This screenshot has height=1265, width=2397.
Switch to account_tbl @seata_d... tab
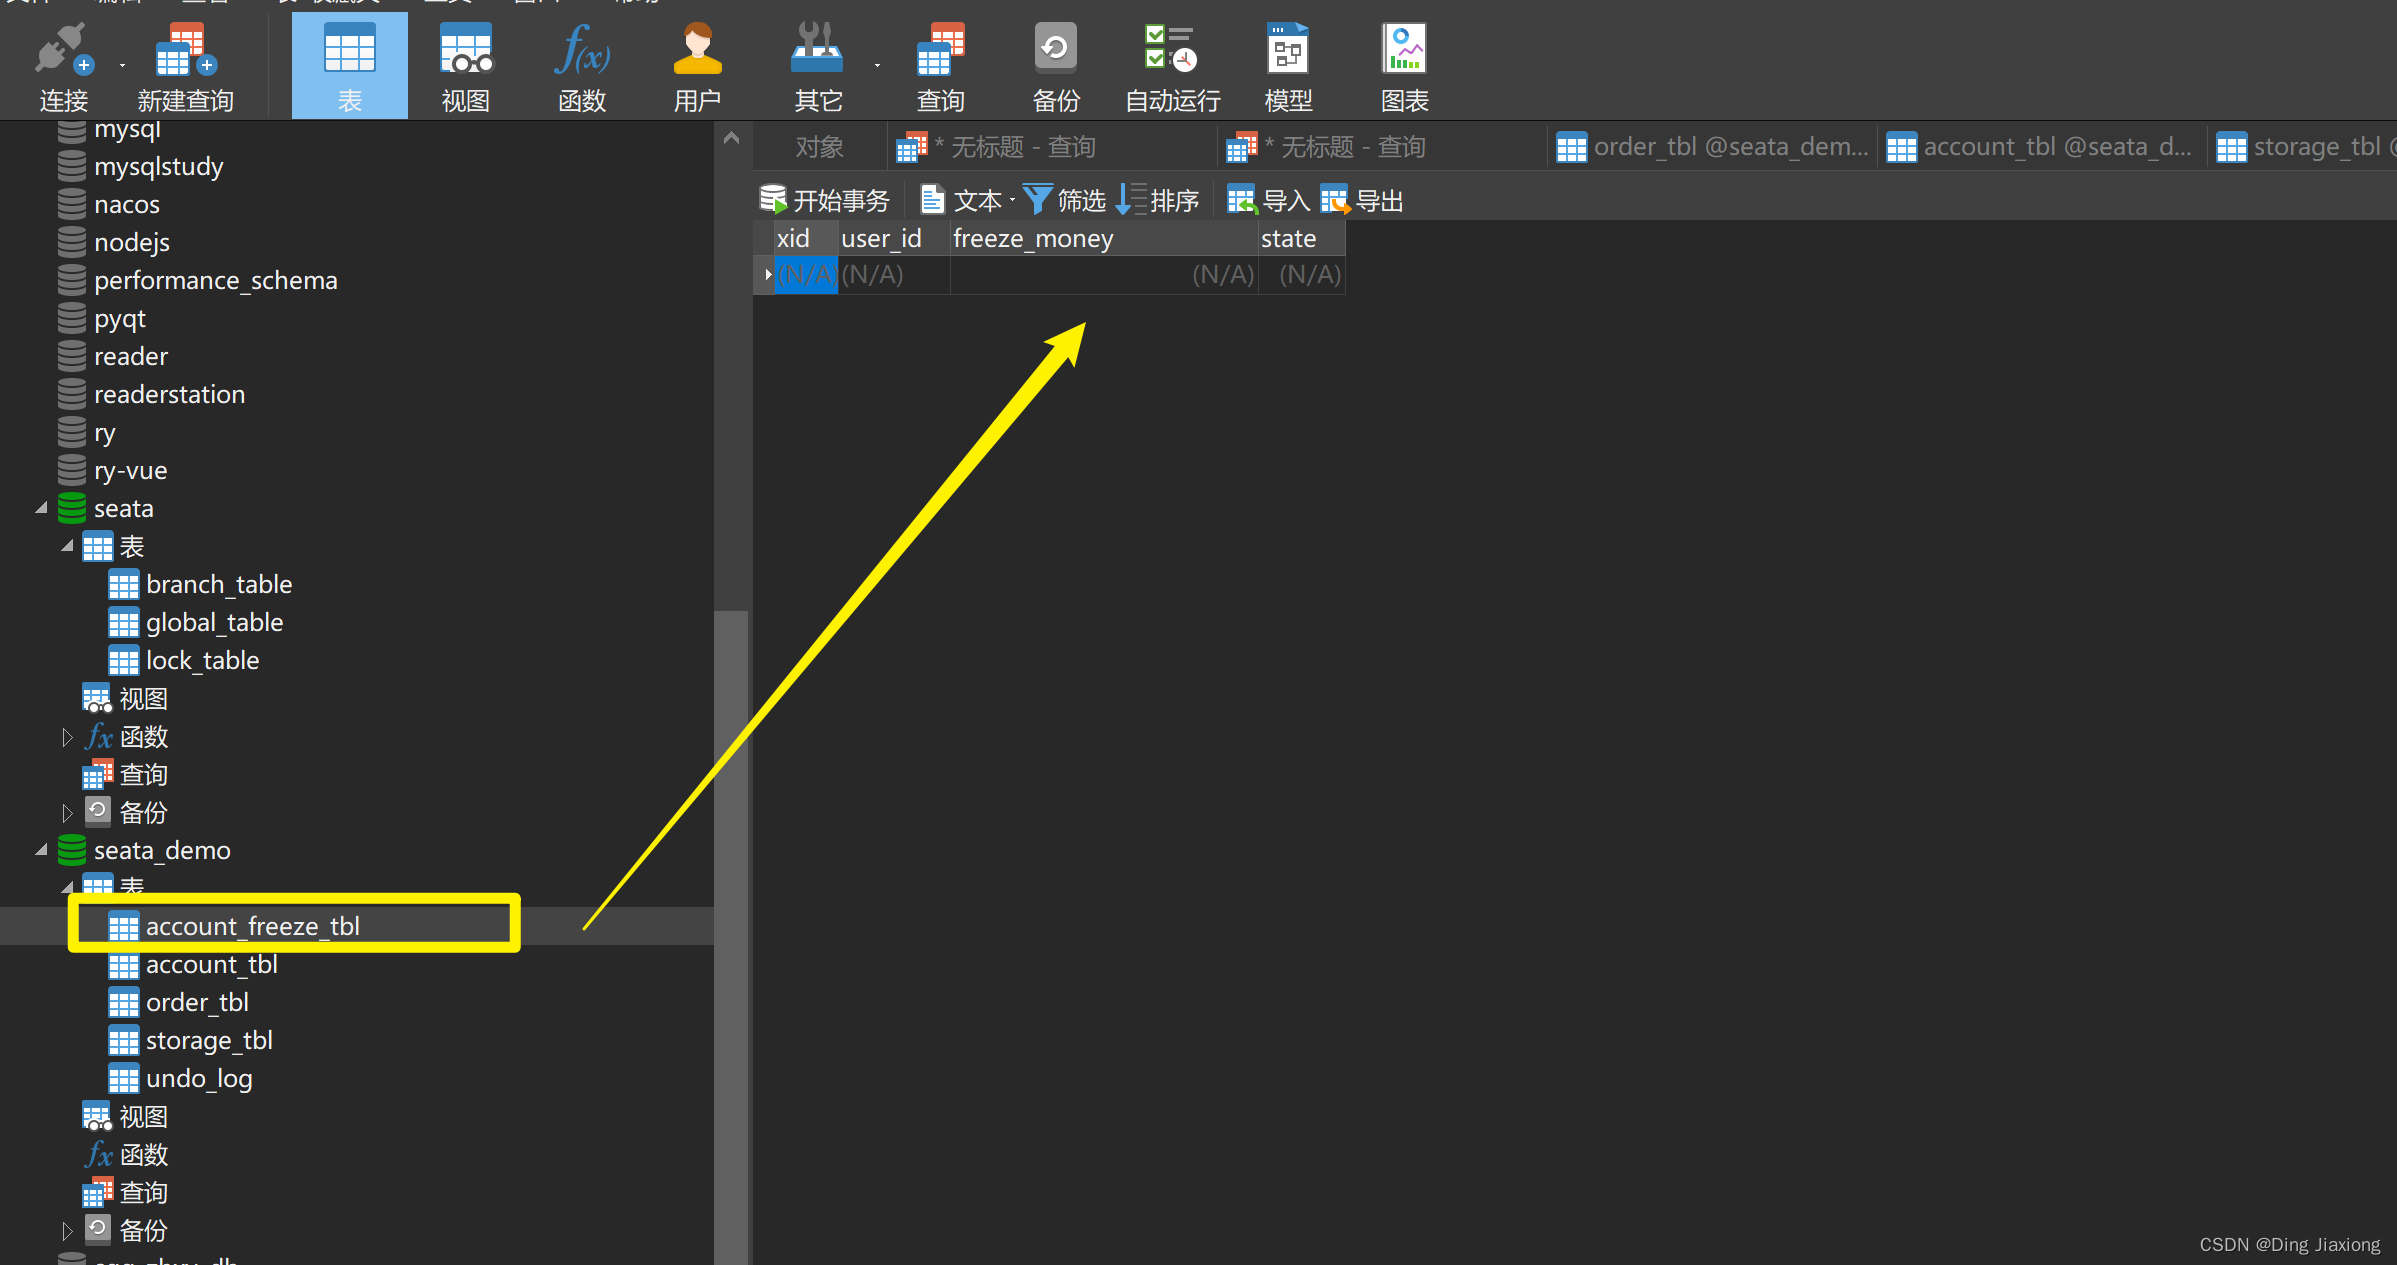click(x=2042, y=147)
